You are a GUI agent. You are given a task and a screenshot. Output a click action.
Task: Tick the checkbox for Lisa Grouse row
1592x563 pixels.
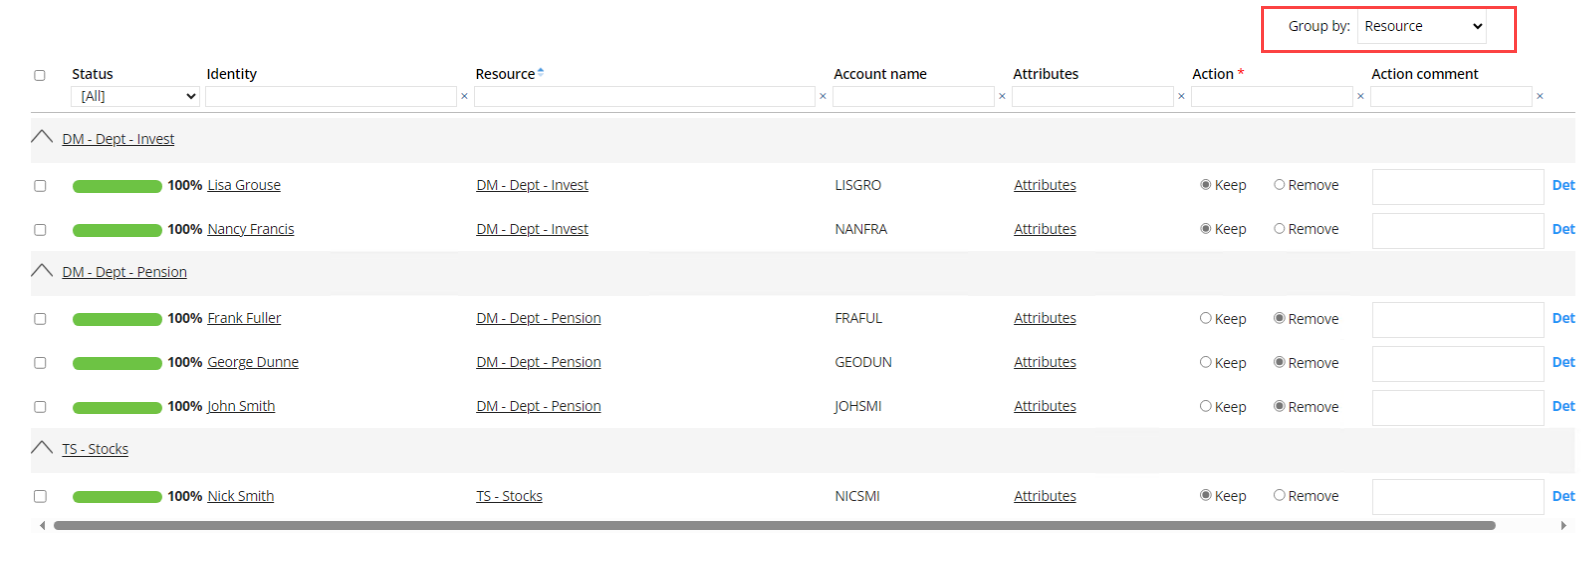click(x=40, y=186)
